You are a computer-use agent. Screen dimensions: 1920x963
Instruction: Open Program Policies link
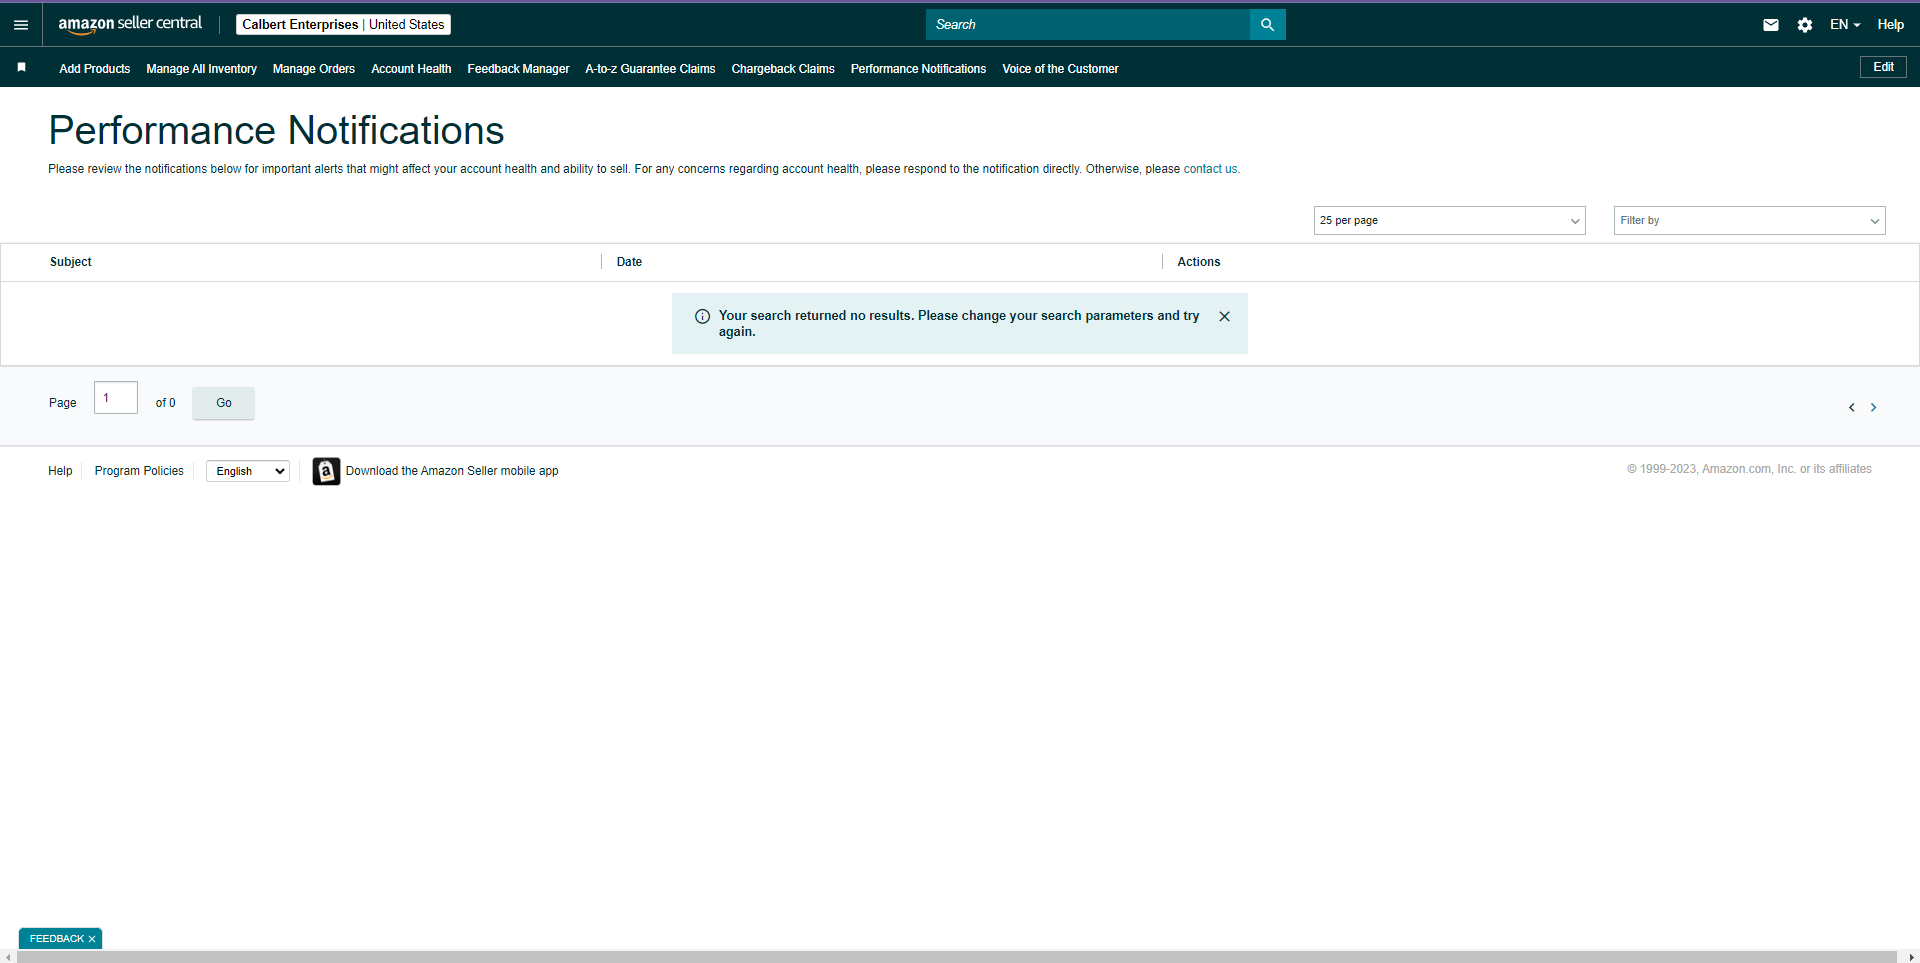[139, 471]
